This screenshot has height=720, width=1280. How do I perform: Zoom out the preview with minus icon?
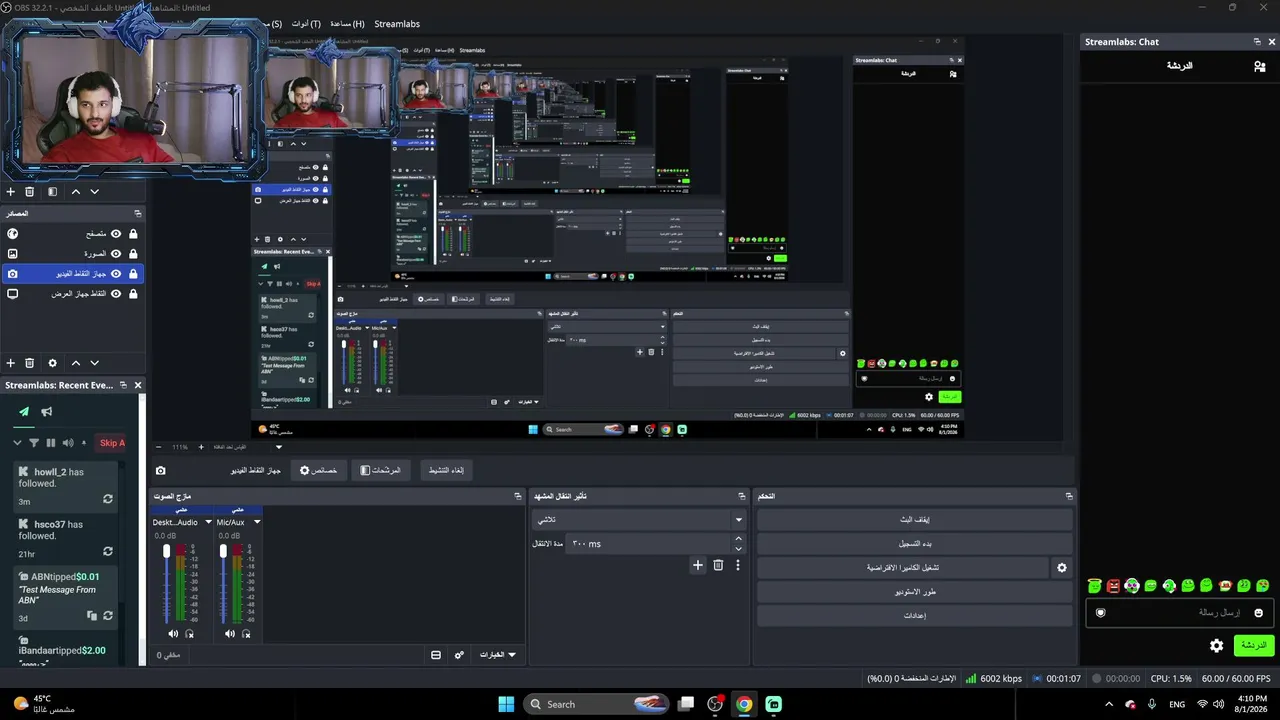pos(158,447)
